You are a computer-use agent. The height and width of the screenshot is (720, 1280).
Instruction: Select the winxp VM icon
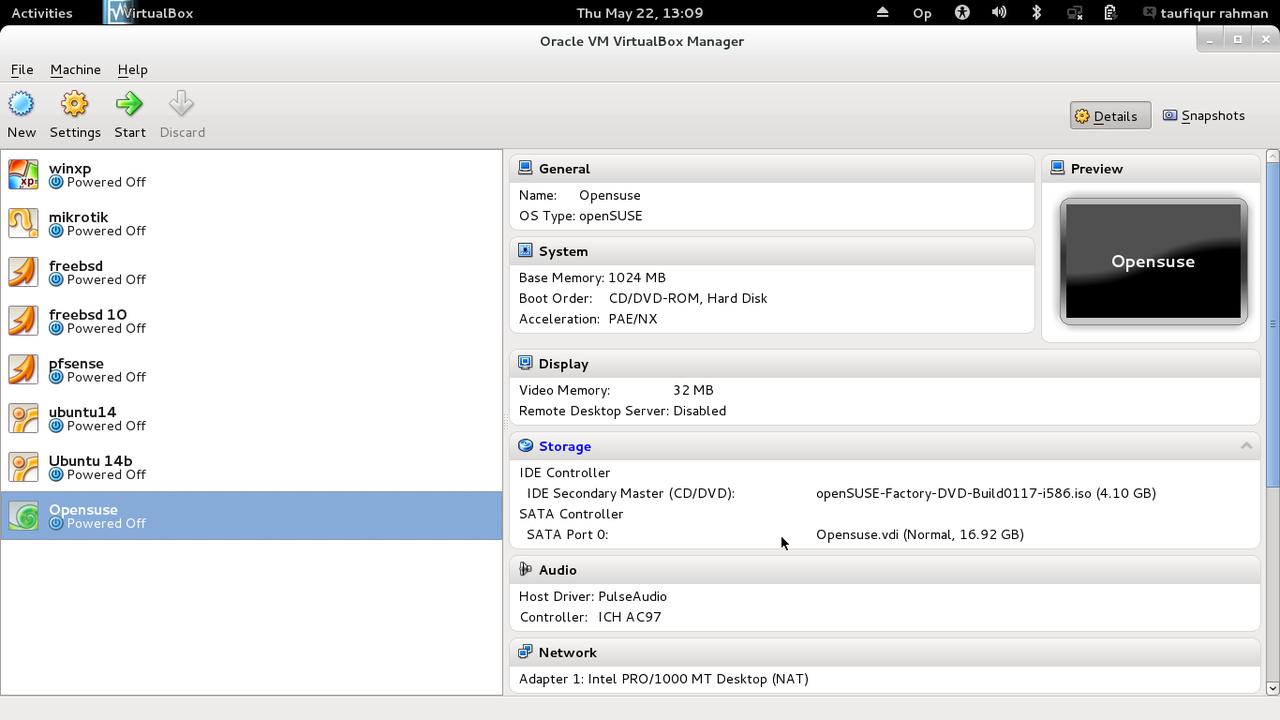pos(23,174)
